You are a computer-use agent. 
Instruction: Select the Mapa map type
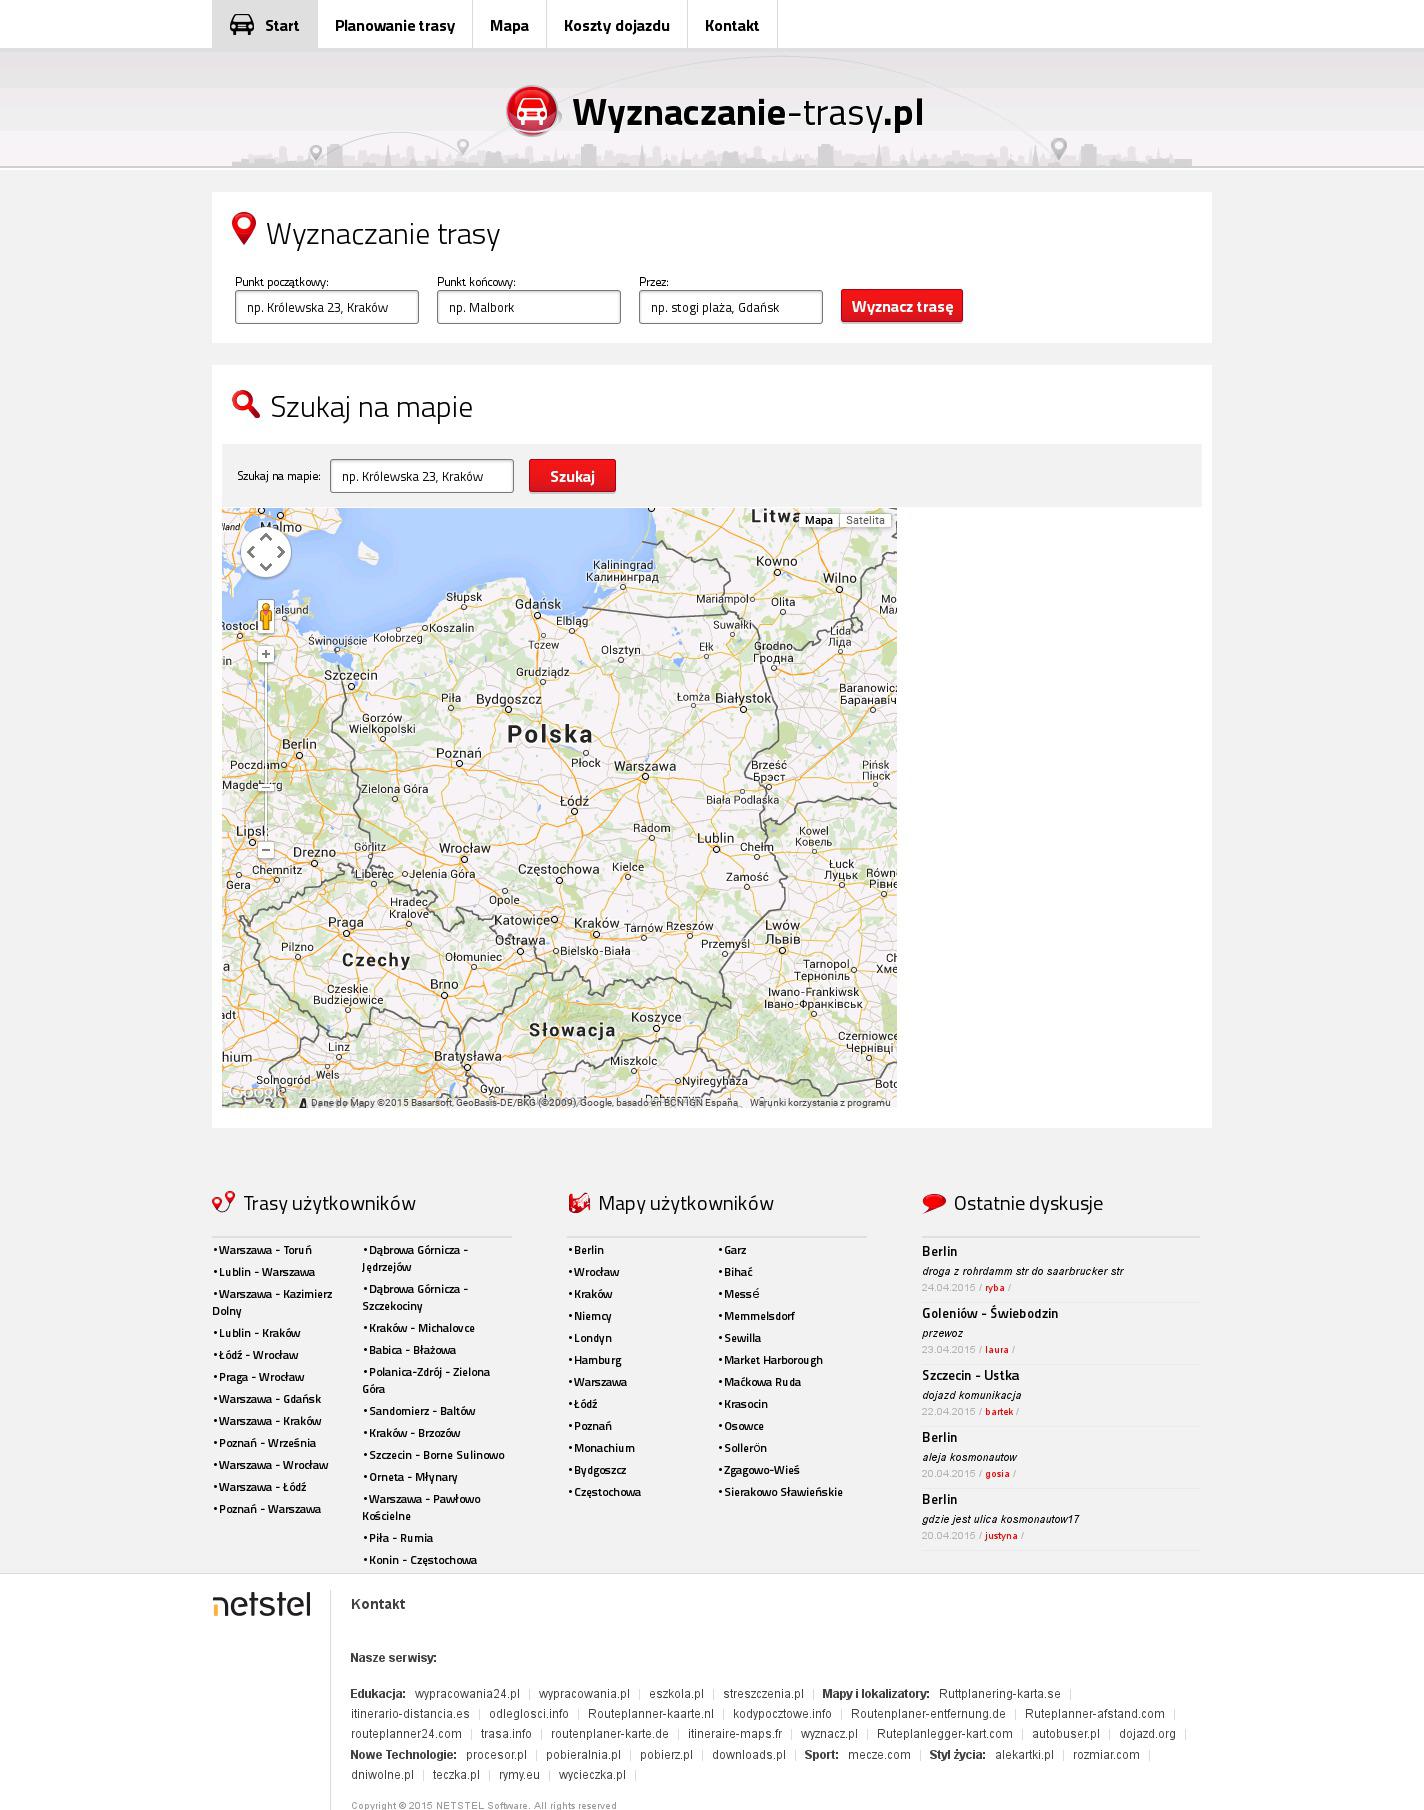818,520
